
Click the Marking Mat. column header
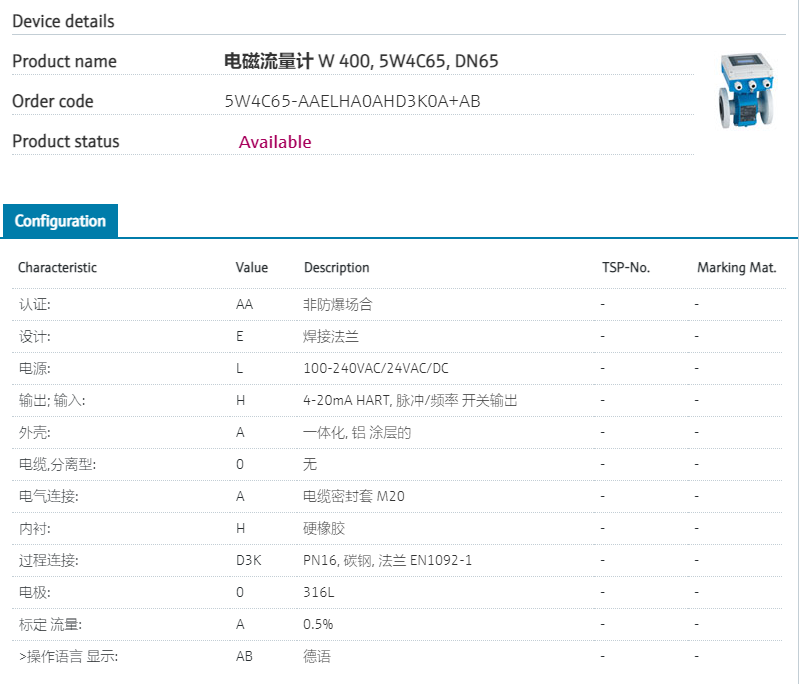coord(735,268)
